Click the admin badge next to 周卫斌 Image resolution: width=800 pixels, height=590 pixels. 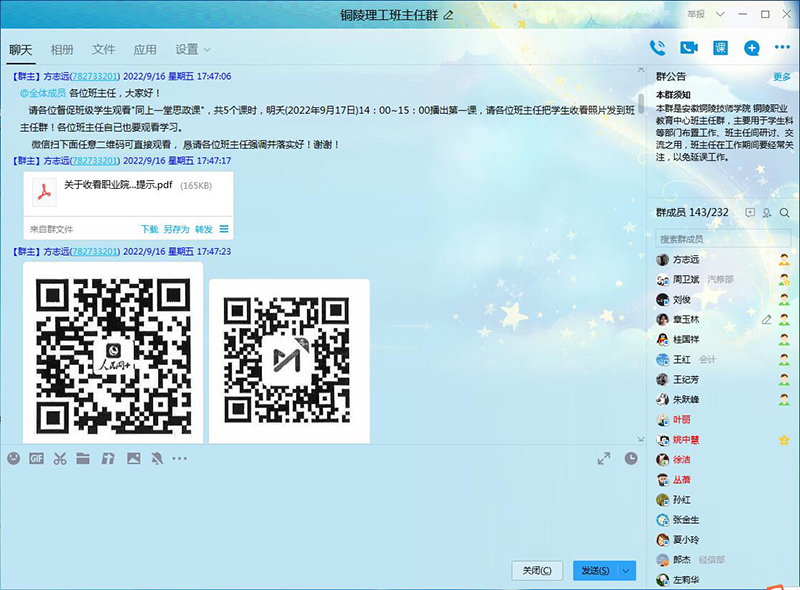point(784,280)
